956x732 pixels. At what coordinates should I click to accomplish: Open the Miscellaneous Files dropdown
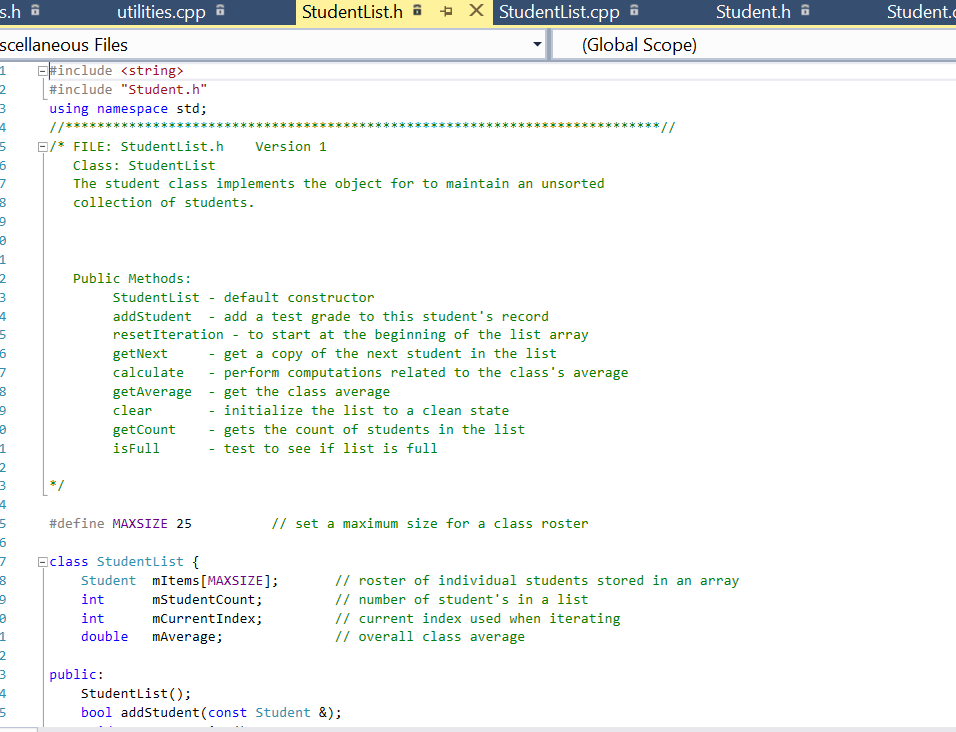pyautogui.click(x=537, y=44)
